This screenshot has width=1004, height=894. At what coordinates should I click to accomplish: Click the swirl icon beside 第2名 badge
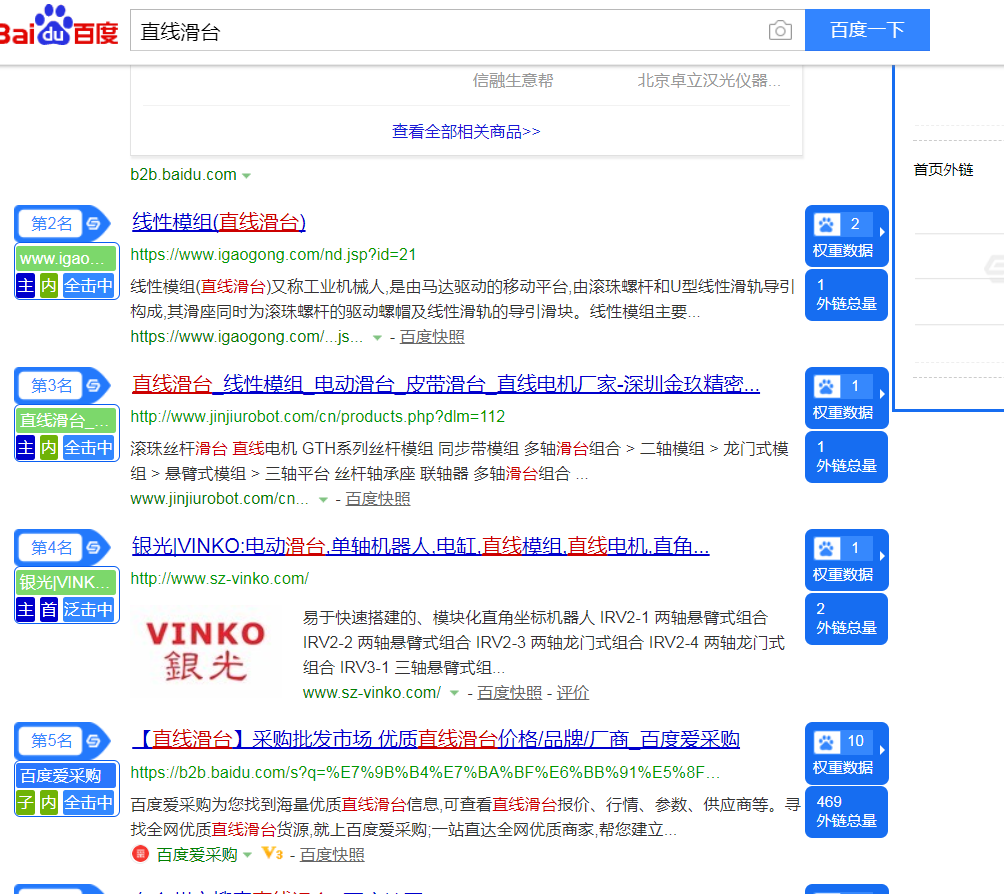tap(94, 223)
